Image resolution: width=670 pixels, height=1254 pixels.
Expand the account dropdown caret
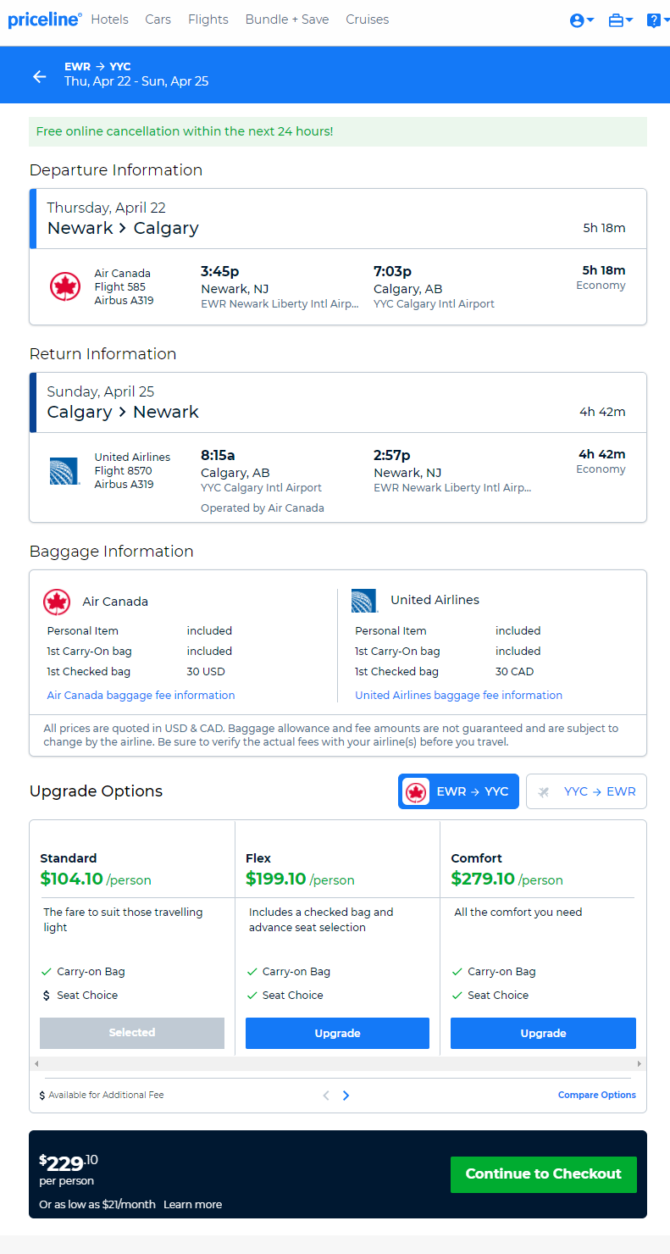pyautogui.click(x=591, y=21)
